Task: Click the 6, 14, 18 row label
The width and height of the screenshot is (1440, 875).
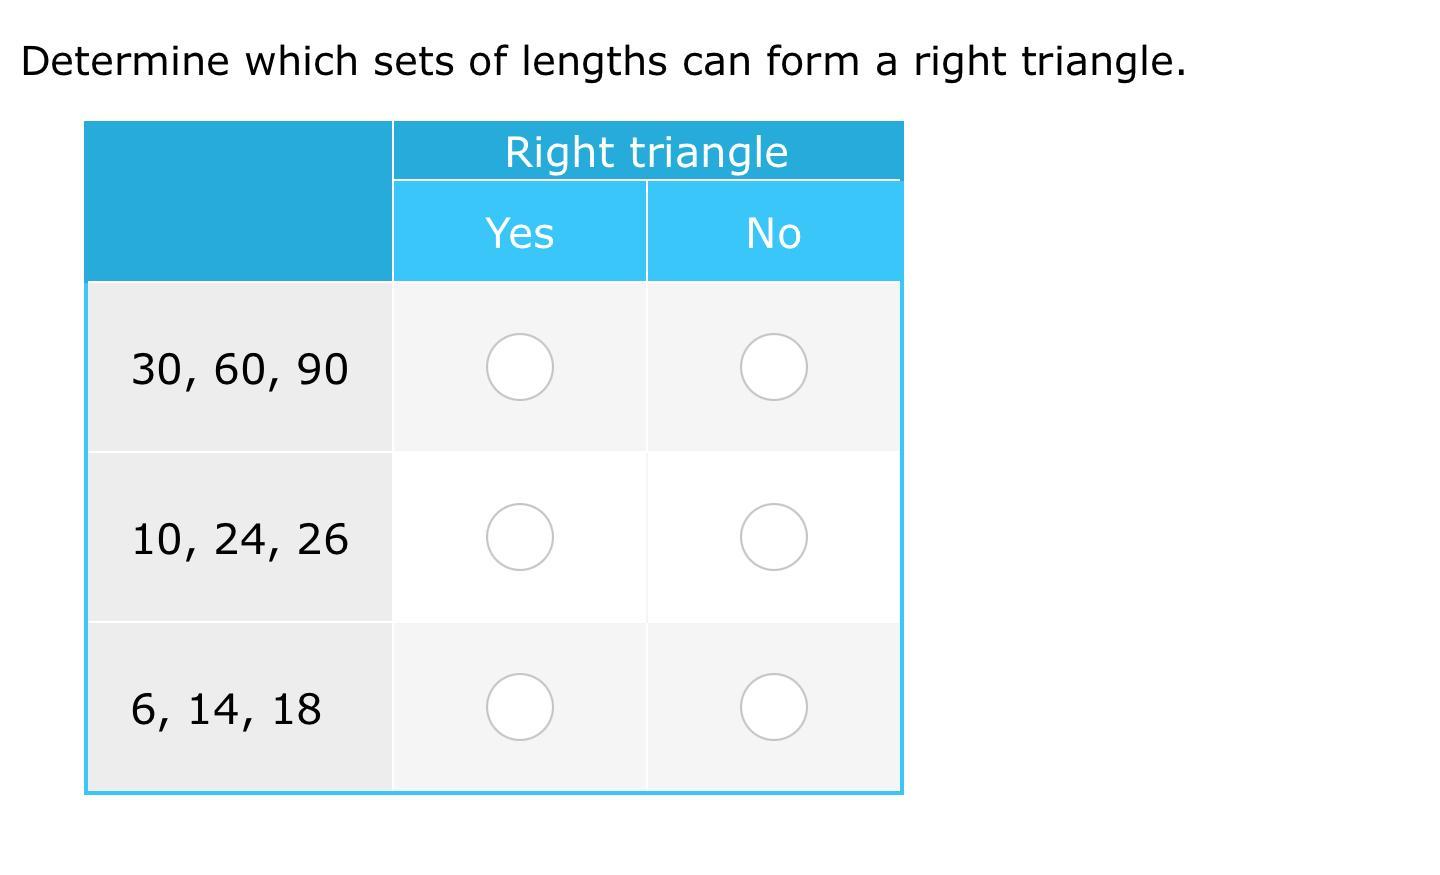Action: click(226, 709)
